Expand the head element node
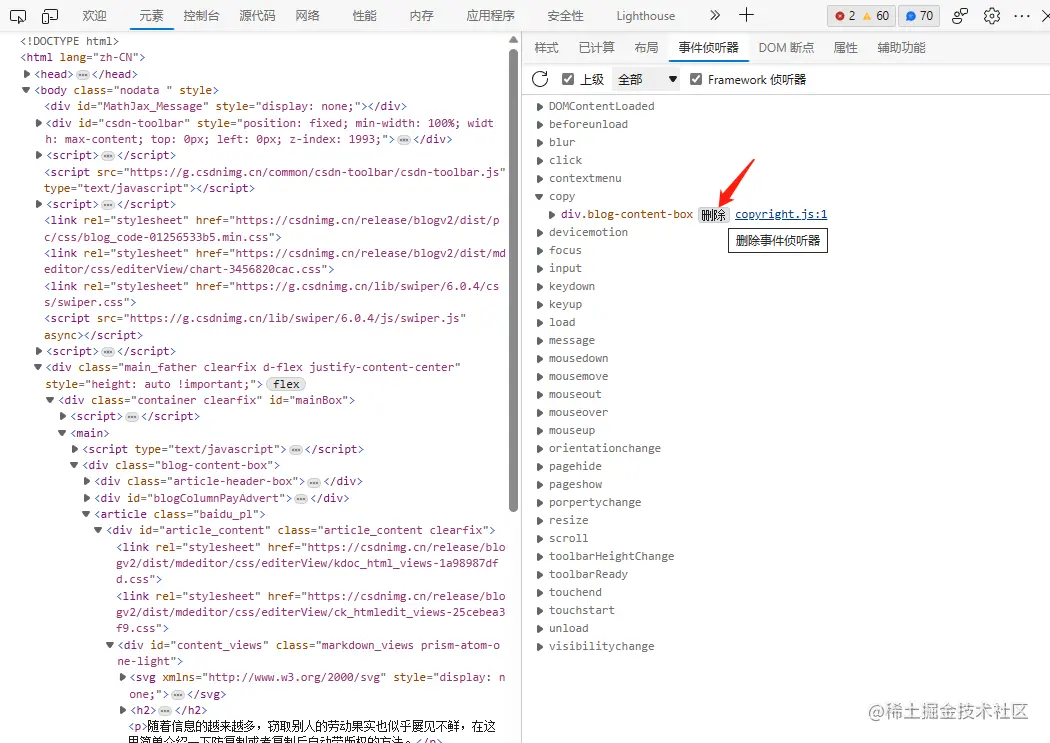 click(x=27, y=74)
